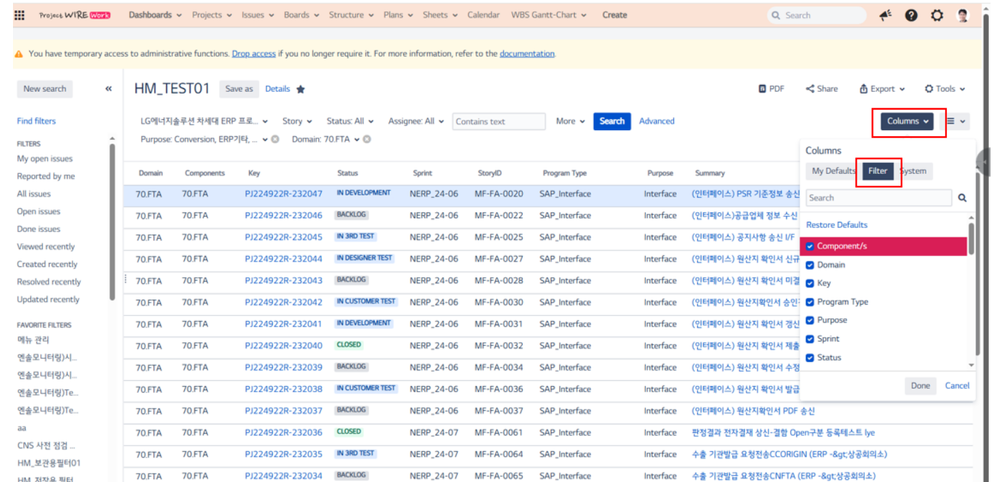Click the user profile avatar

click(963, 15)
